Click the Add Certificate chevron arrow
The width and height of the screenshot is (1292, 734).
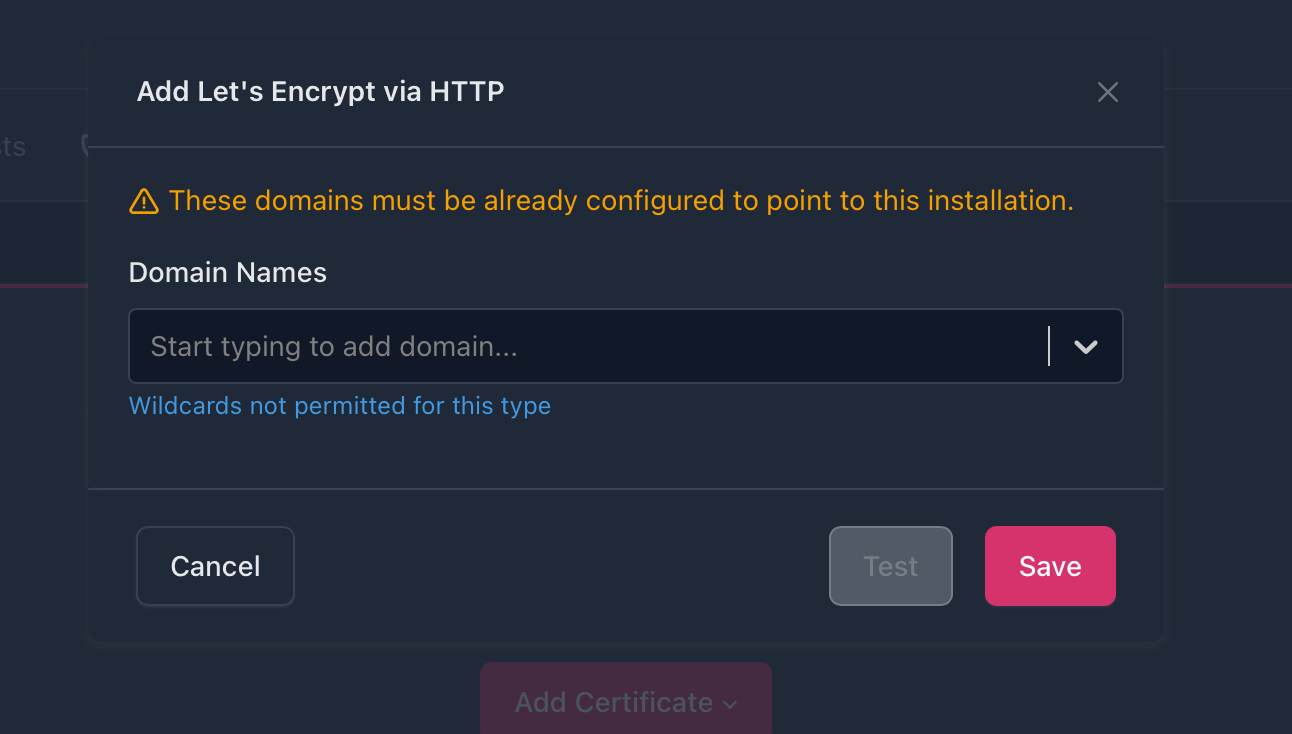coord(730,704)
